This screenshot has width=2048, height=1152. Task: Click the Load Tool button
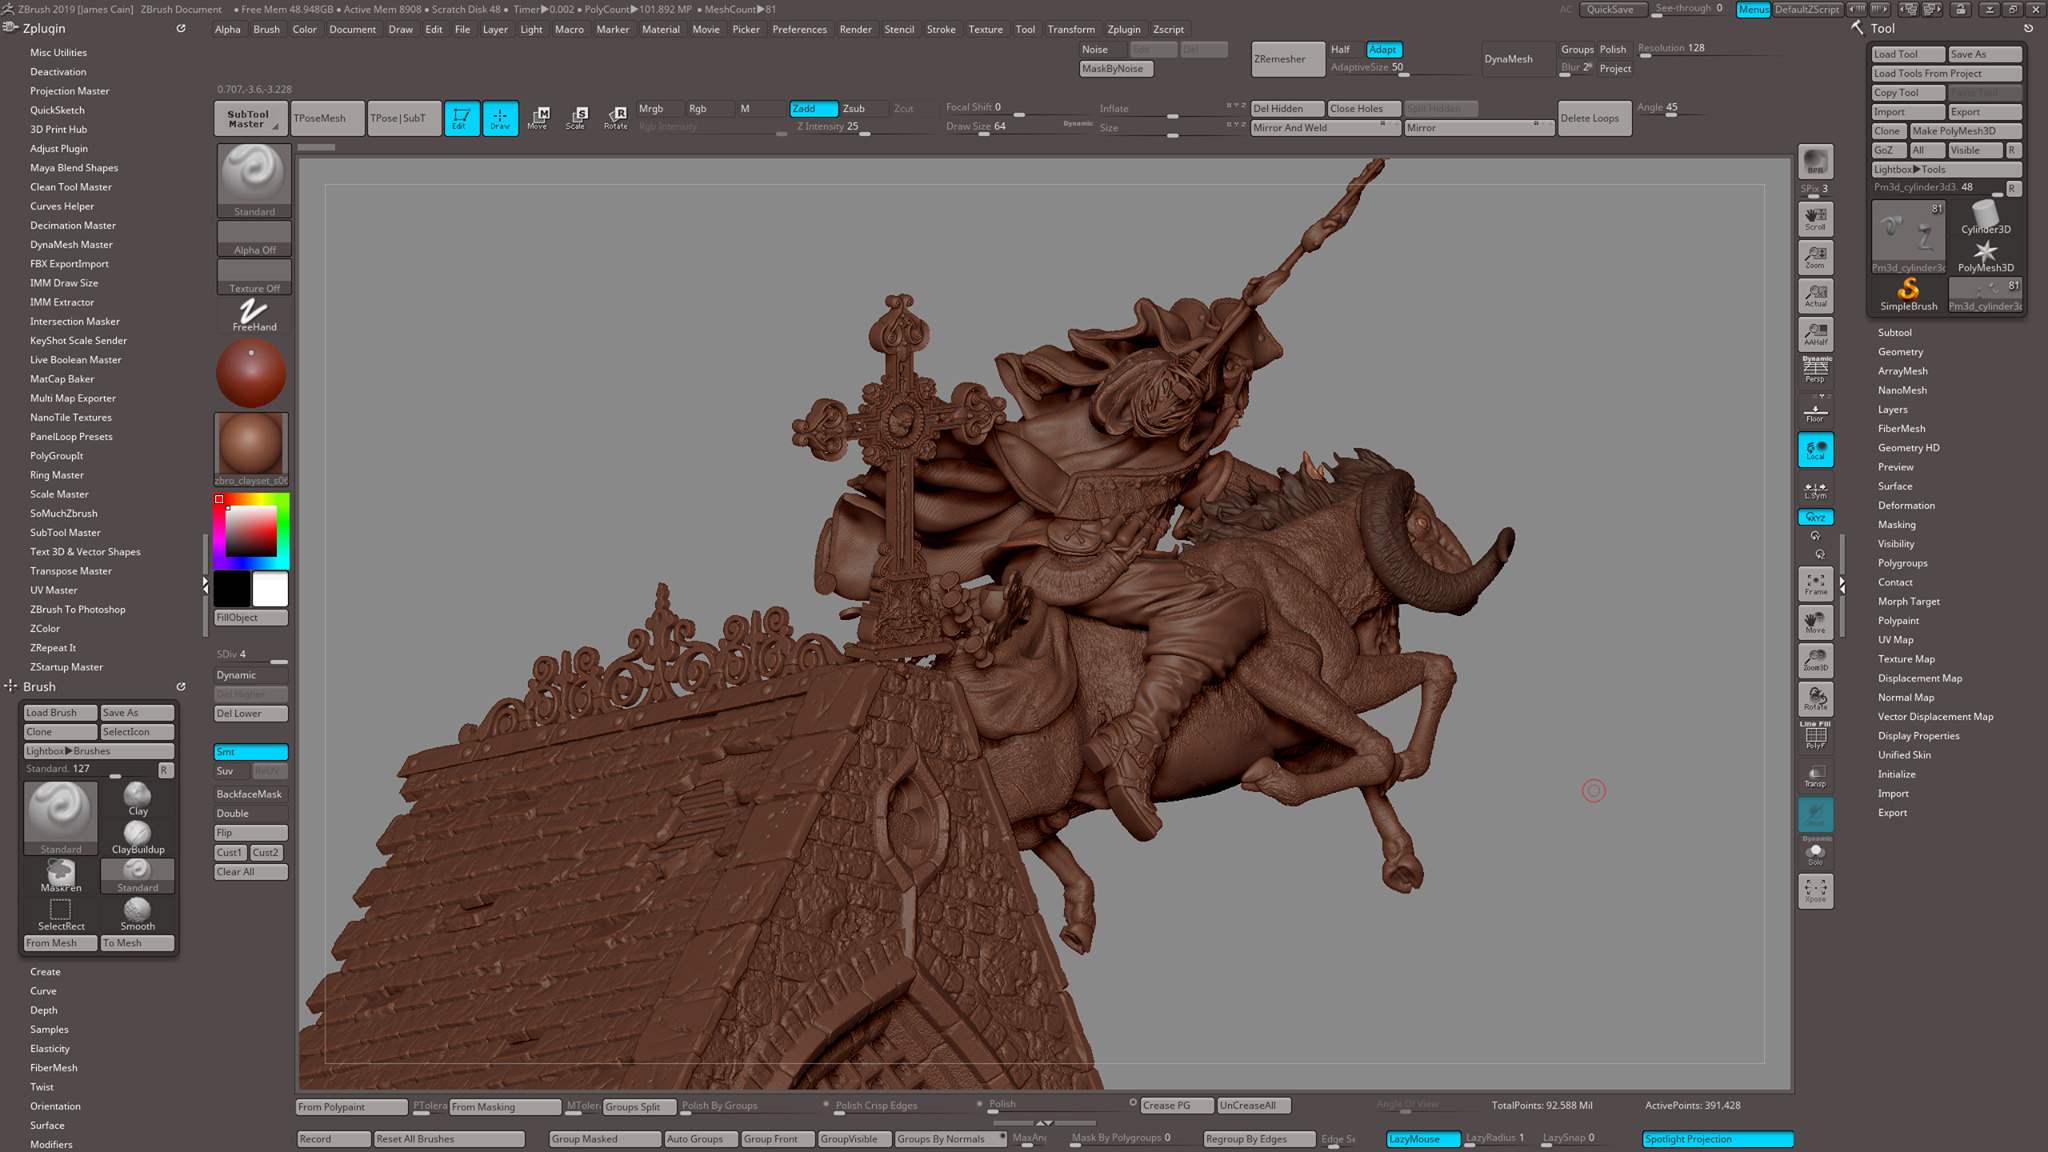tap(1908, 54)
